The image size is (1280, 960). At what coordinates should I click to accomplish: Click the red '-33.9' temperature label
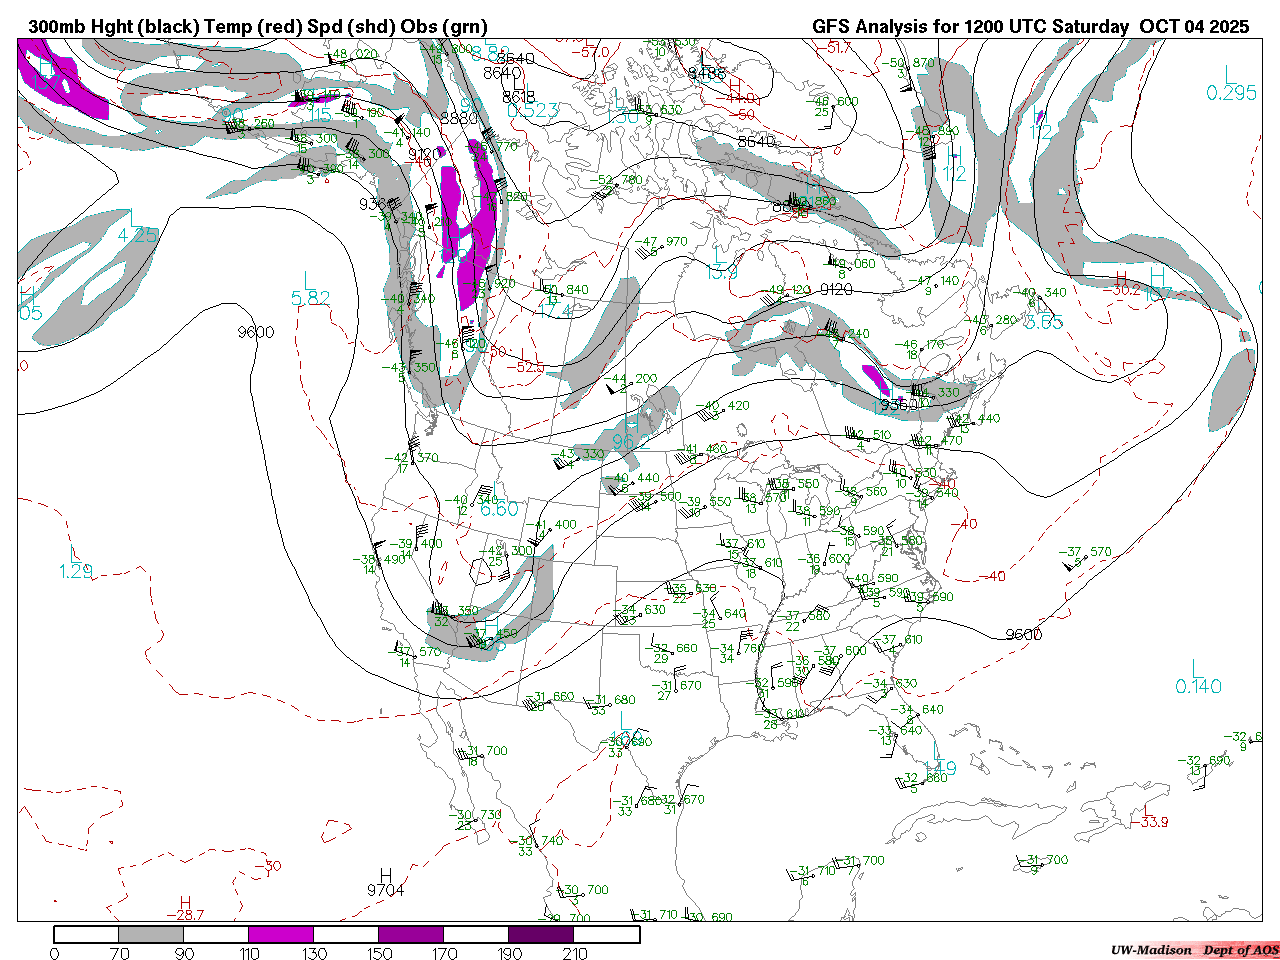[x=1149, y=822]
